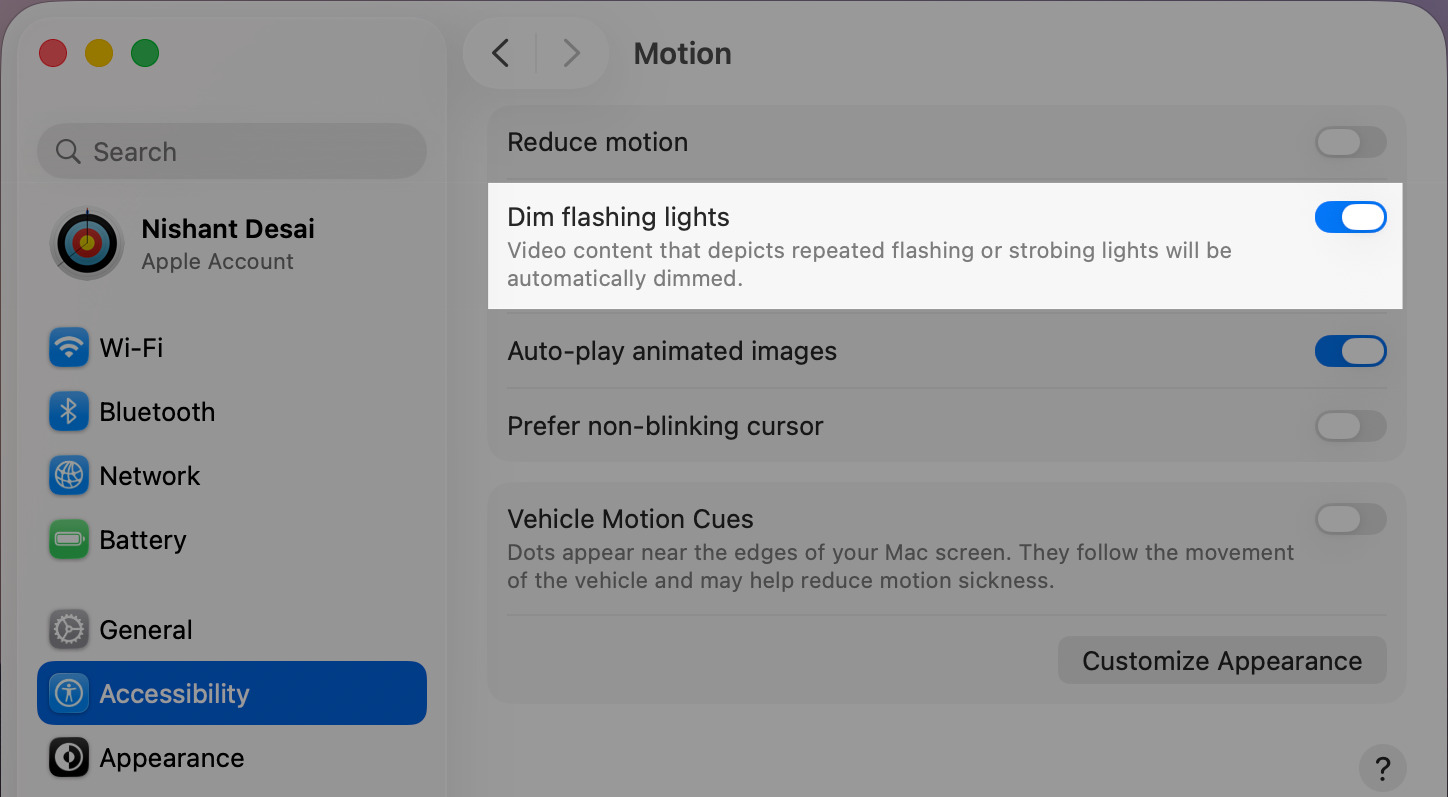Click the Accessibility figure icon
The width and height of the screenshot is (1448, 797).
coord(68,693)
